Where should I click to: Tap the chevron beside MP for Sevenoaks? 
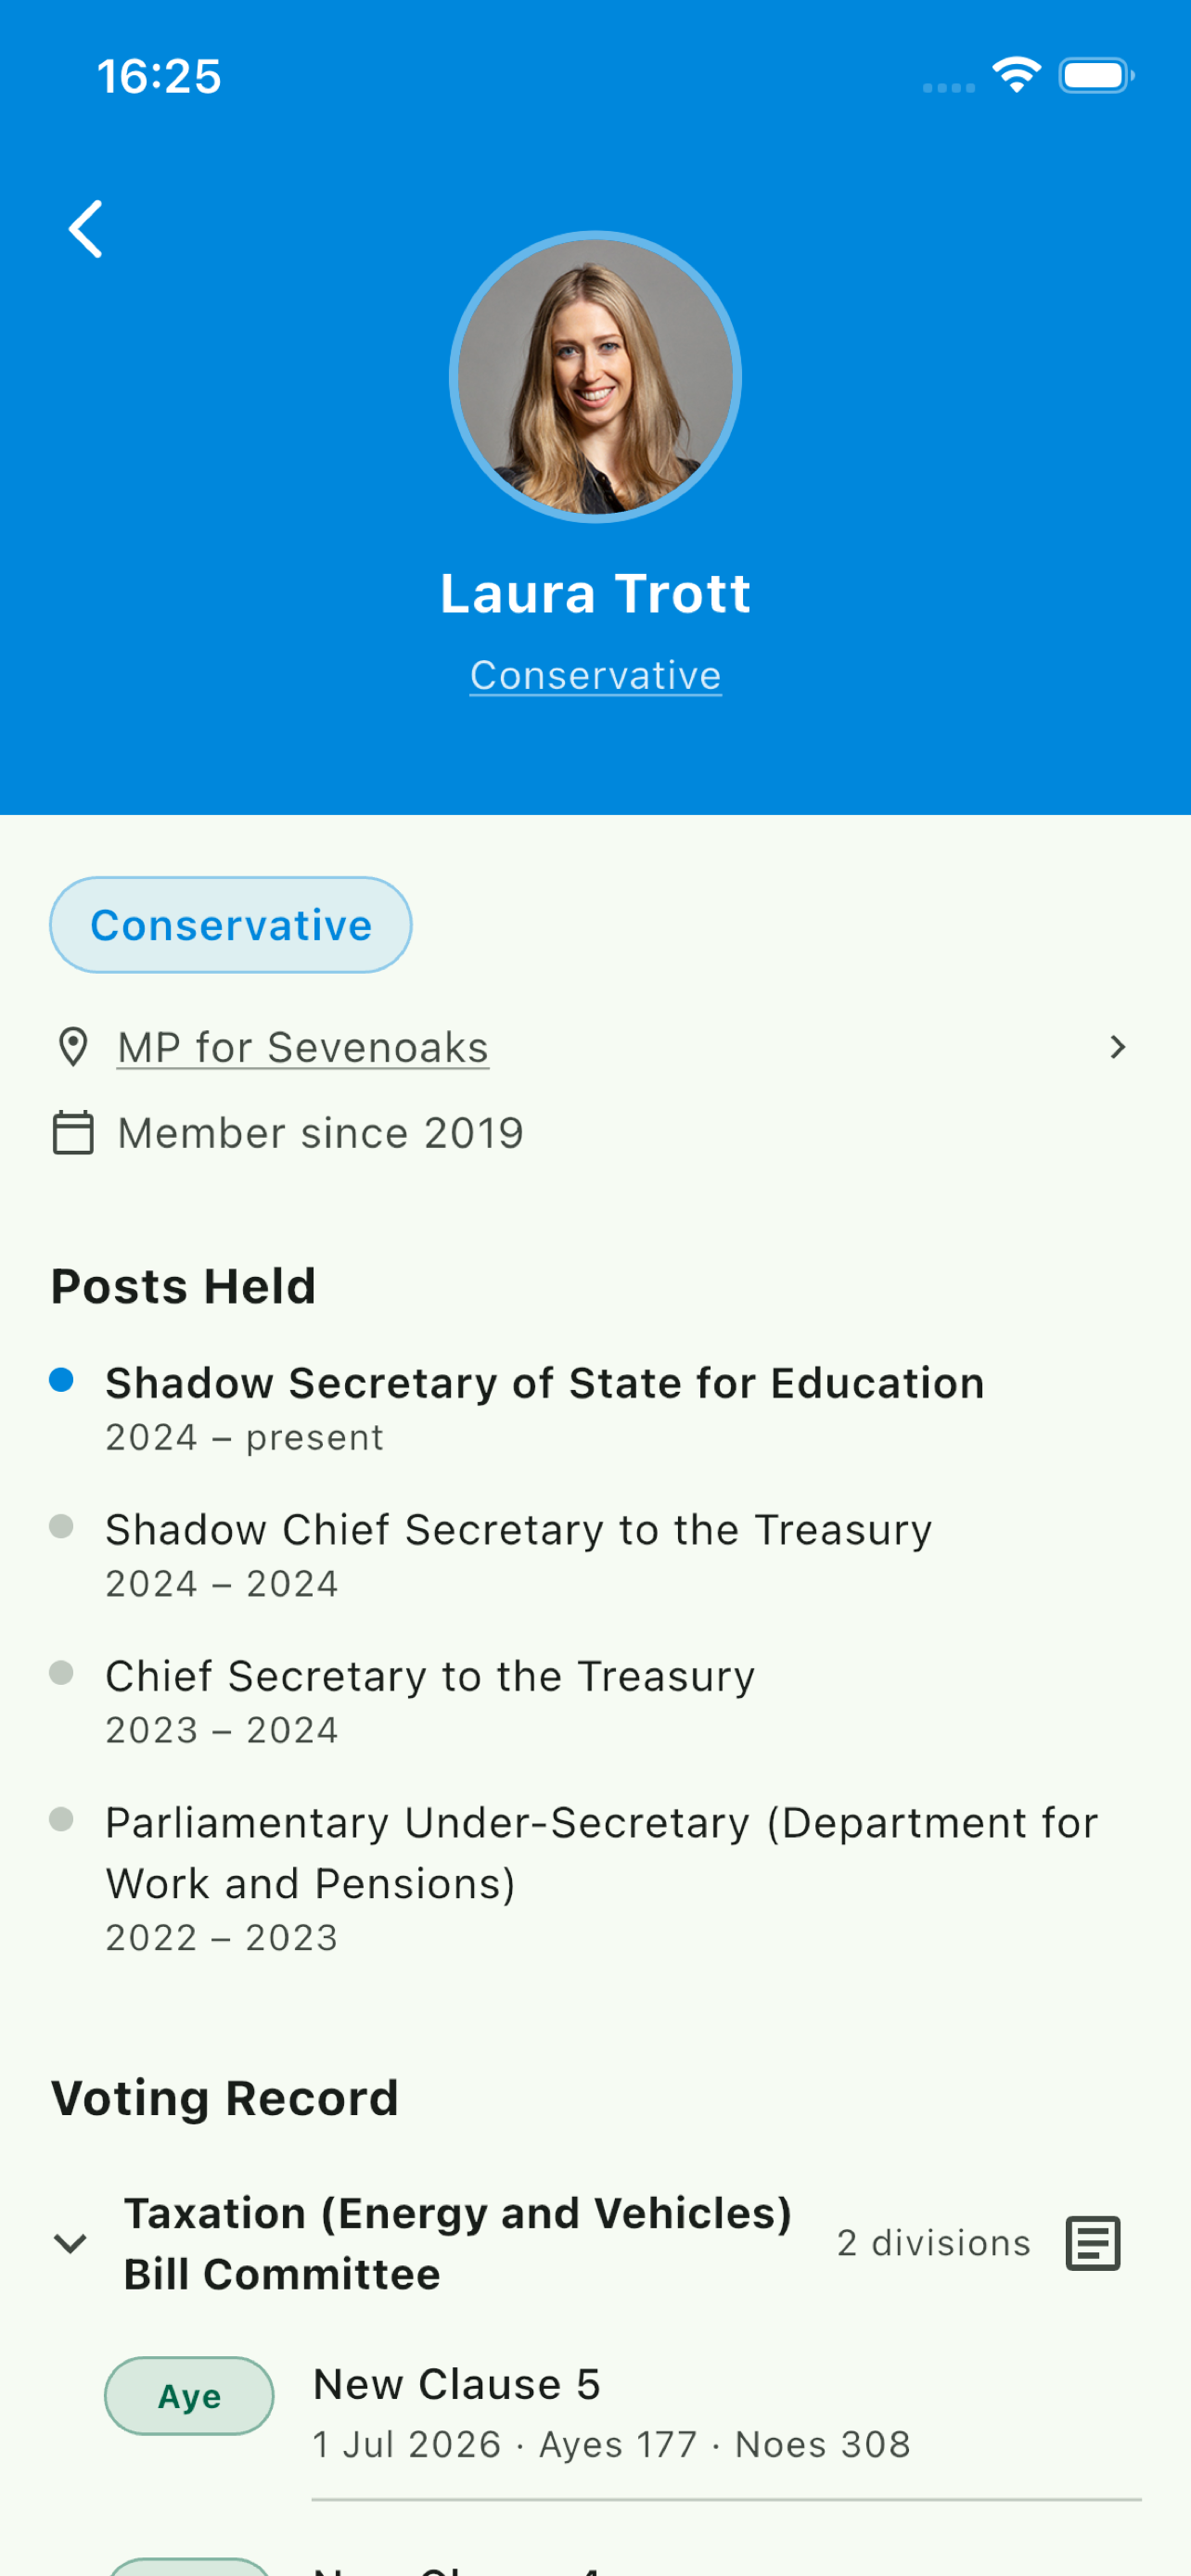pos(1118,1047)
